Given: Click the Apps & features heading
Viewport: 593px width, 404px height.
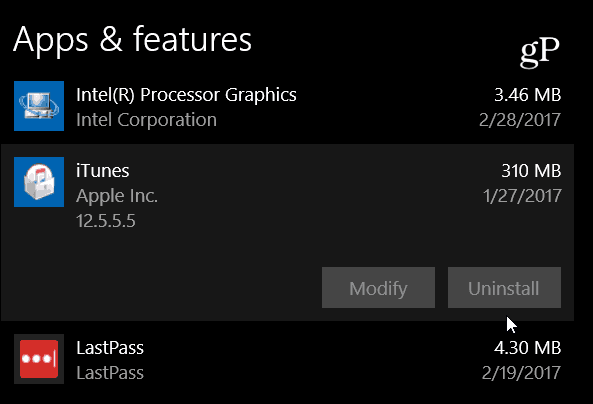Looking at the screenshot, I should [x=132, y=40].
